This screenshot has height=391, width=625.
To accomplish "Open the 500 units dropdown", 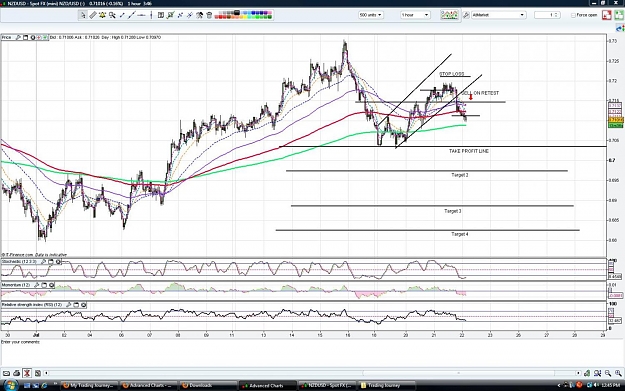I will (x=370, y=15).
